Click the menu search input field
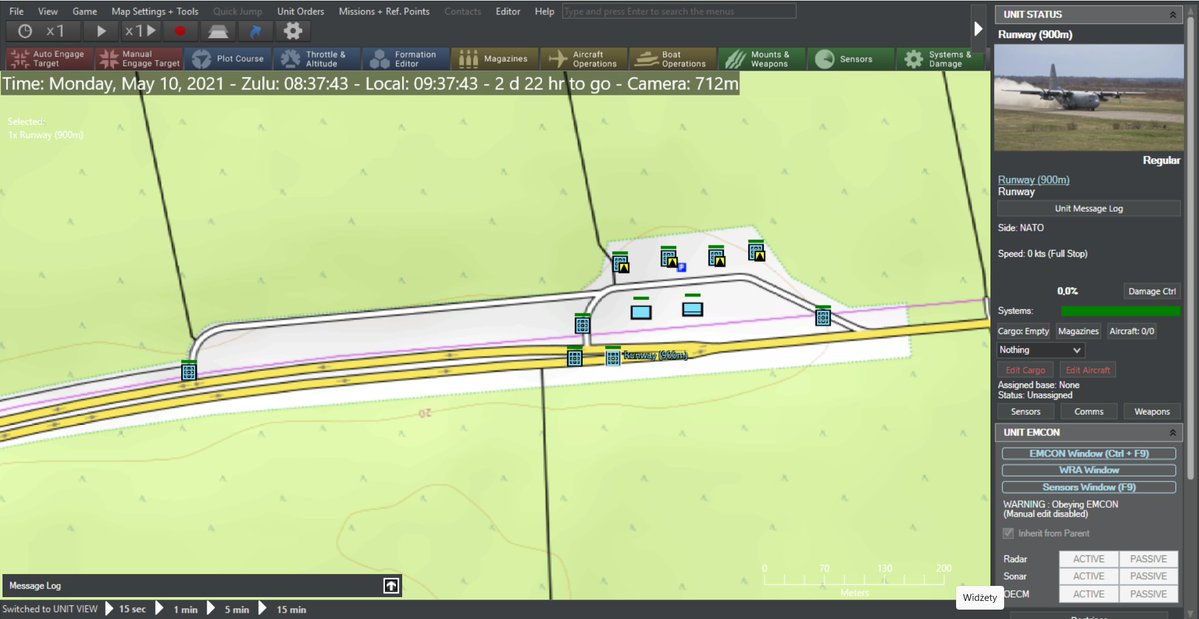Screen dimensions: 1199x619 point(678,11)
